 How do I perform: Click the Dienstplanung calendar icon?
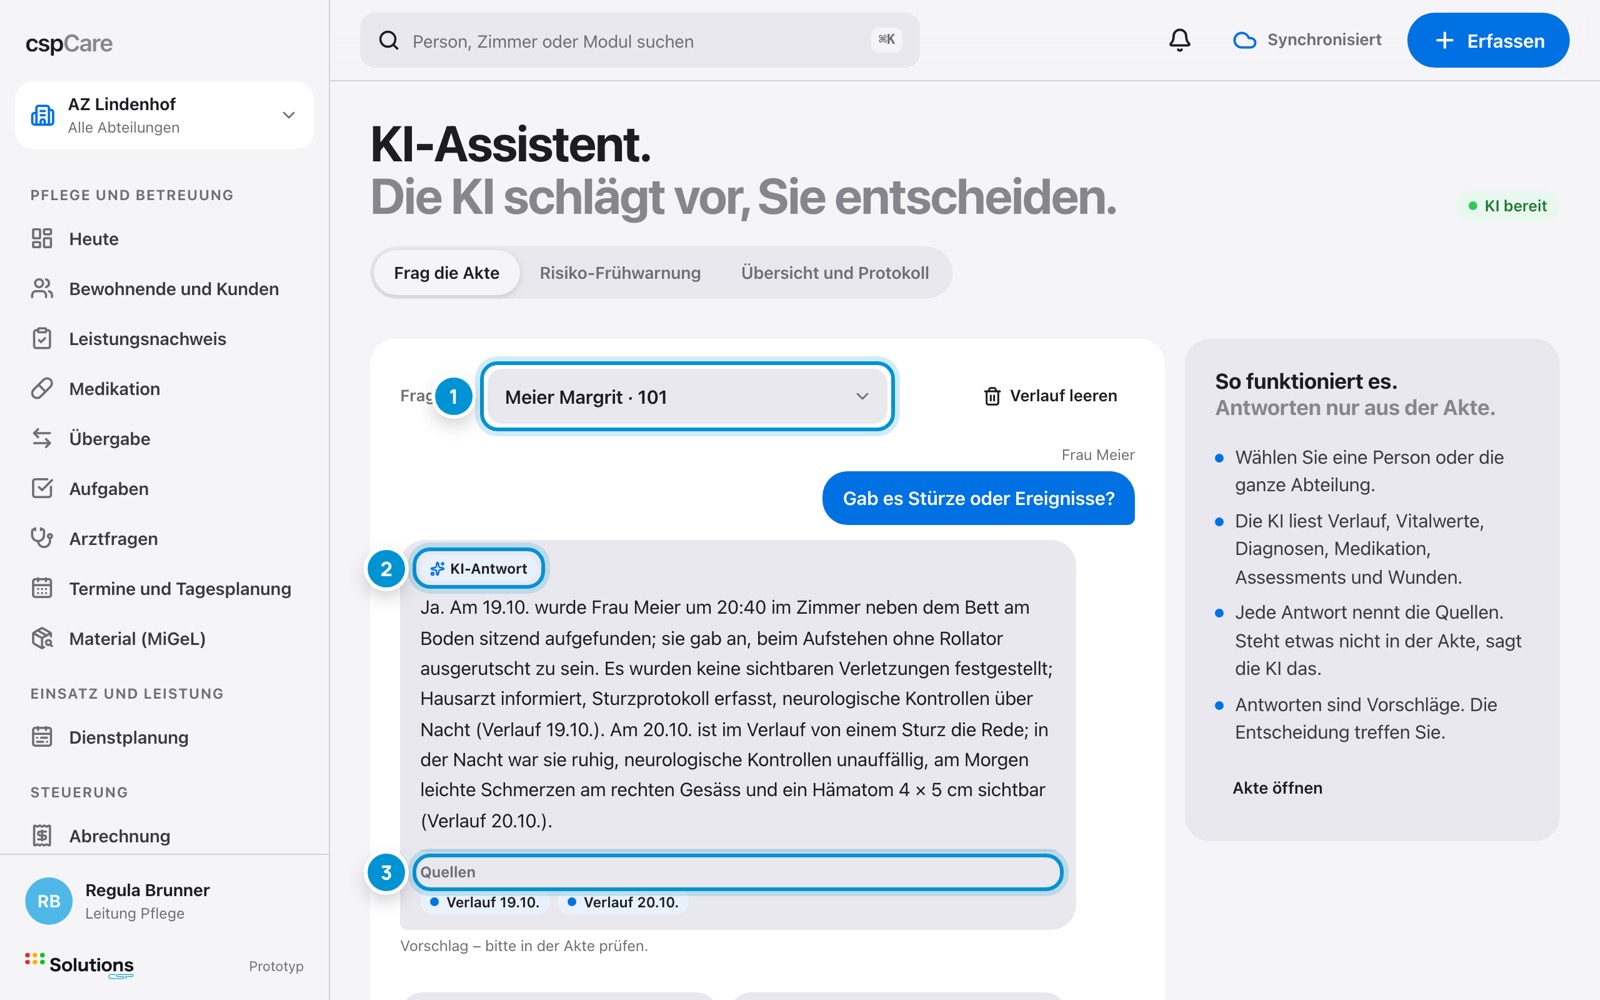click(42, 737)
